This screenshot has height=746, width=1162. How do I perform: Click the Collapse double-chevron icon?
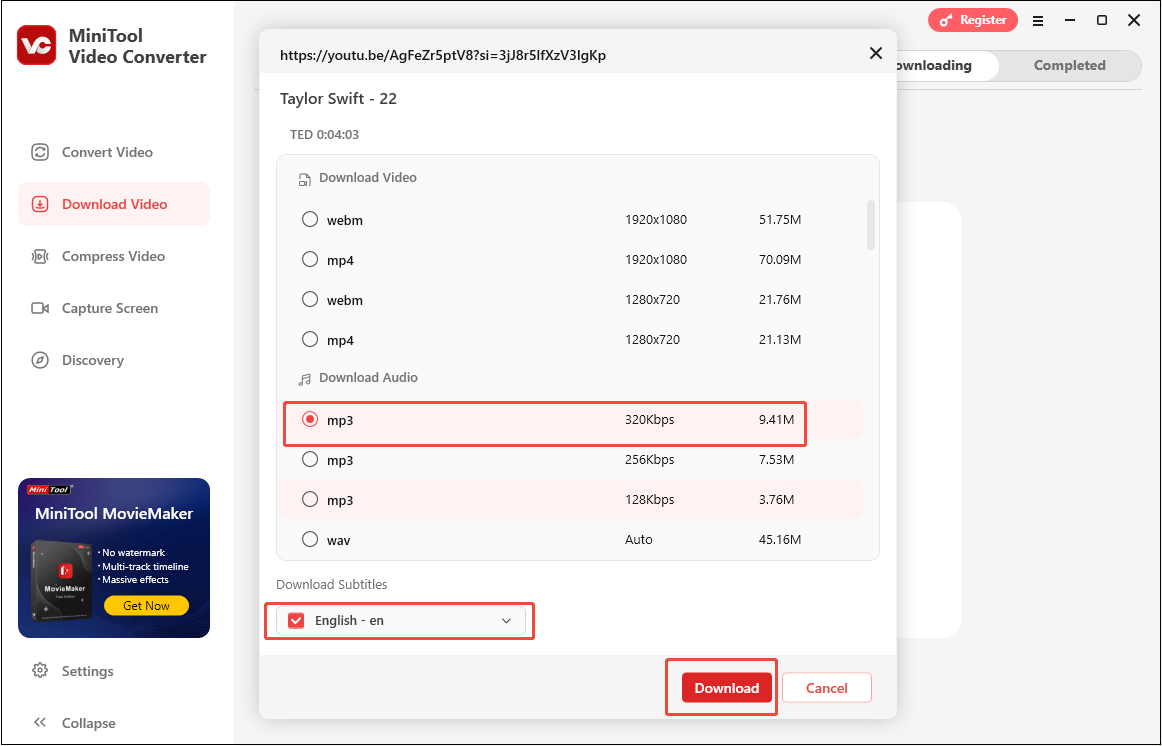coord(40,722)
